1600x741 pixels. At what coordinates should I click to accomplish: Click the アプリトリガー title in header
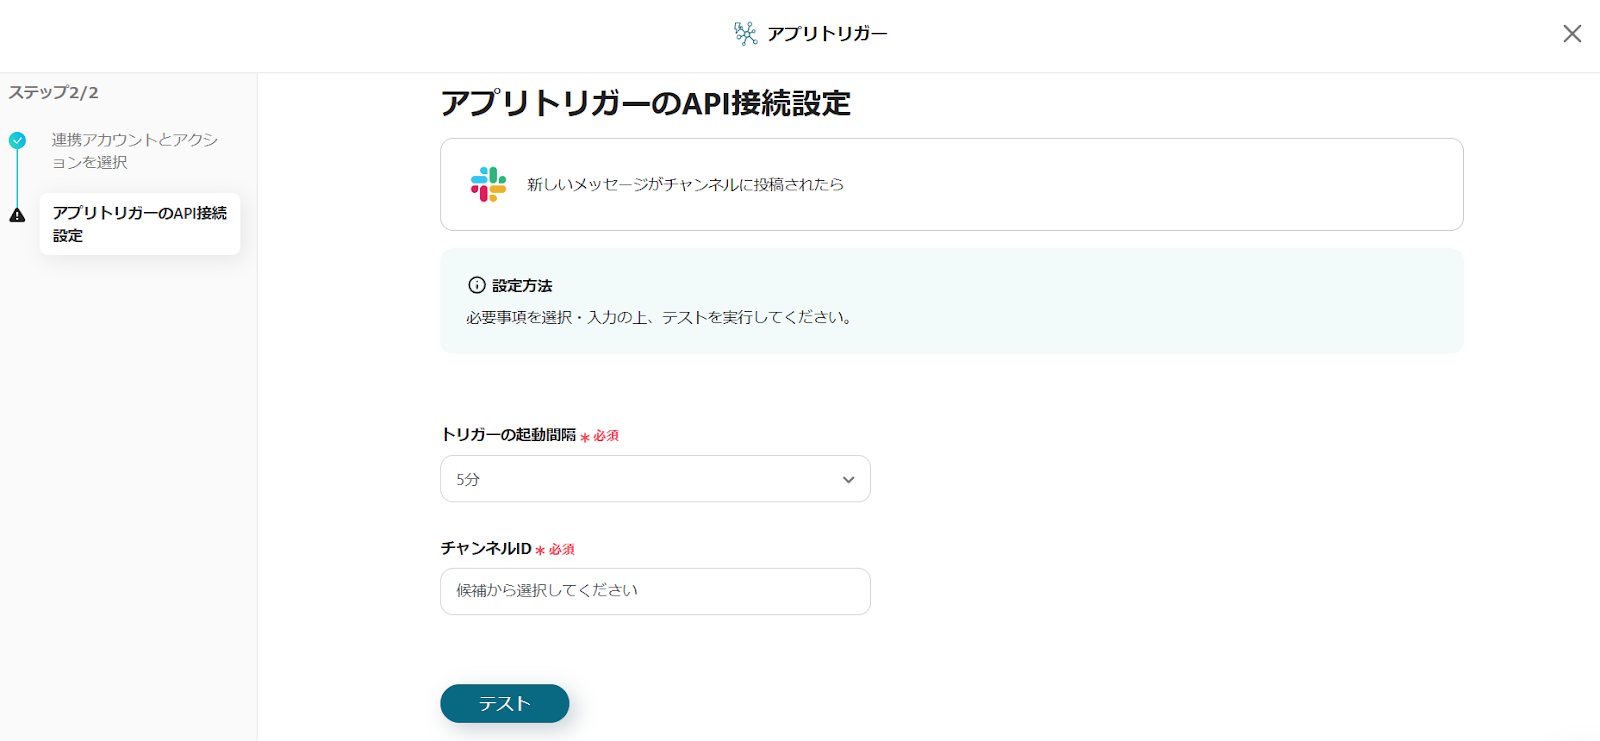tap(827, 34)
